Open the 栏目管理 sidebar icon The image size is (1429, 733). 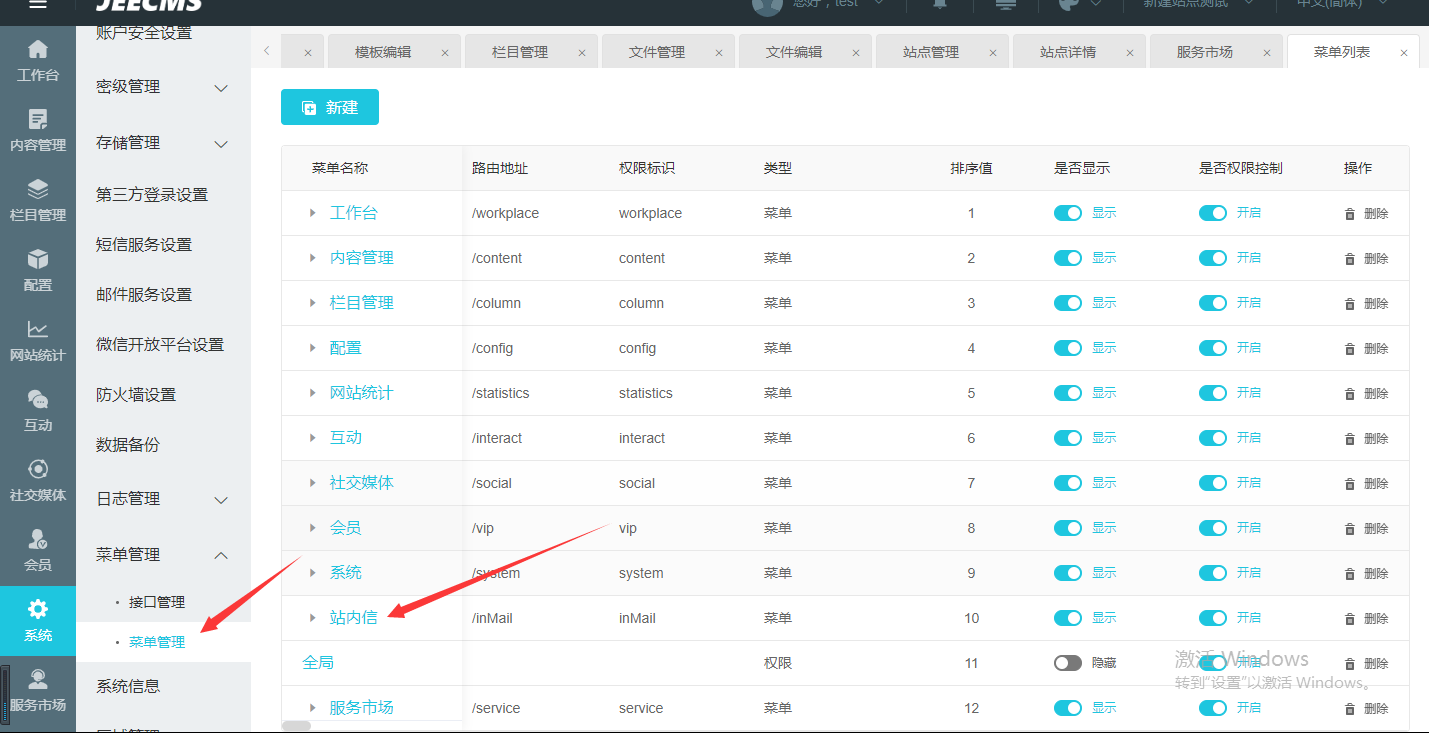(38, 190)
